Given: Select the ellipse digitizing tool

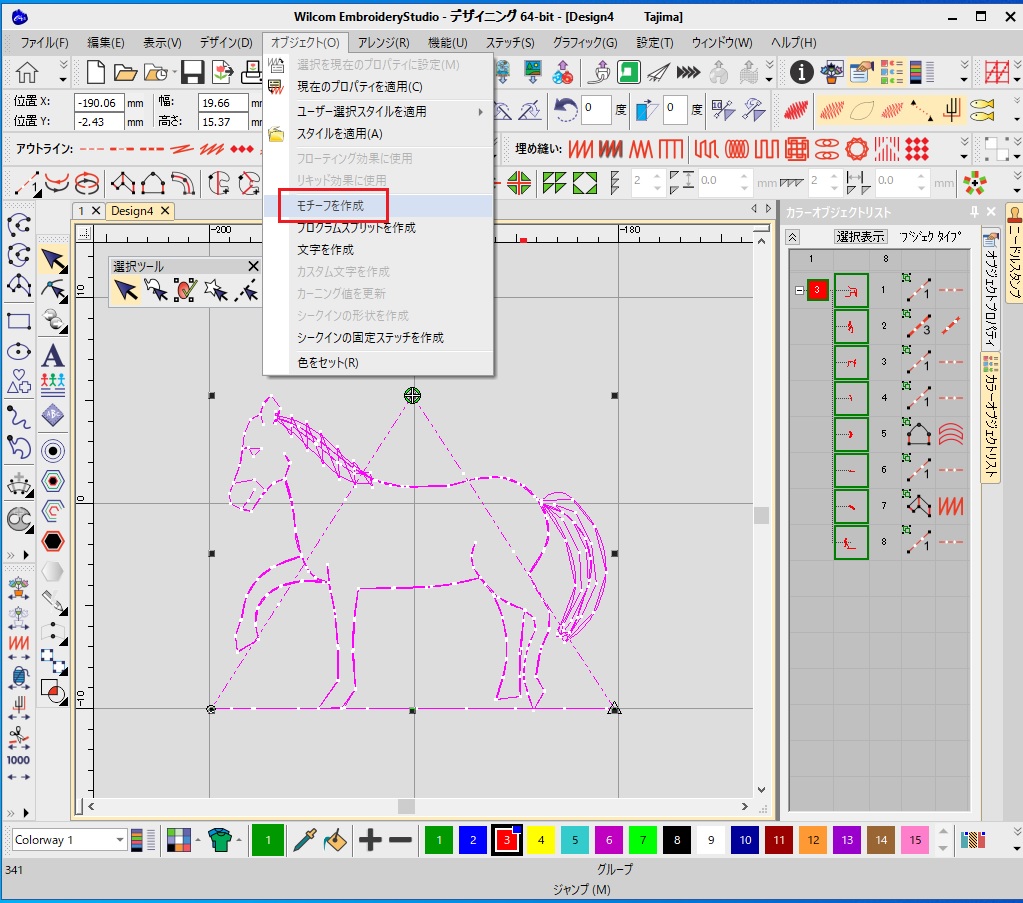Looking at the screenshot, I should pyautogui.click(x=19, y=352).
